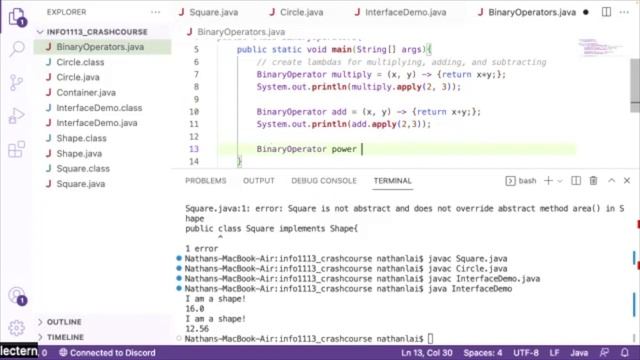Open the Run and Debug view
640x360 pixels.
(17, 116)
